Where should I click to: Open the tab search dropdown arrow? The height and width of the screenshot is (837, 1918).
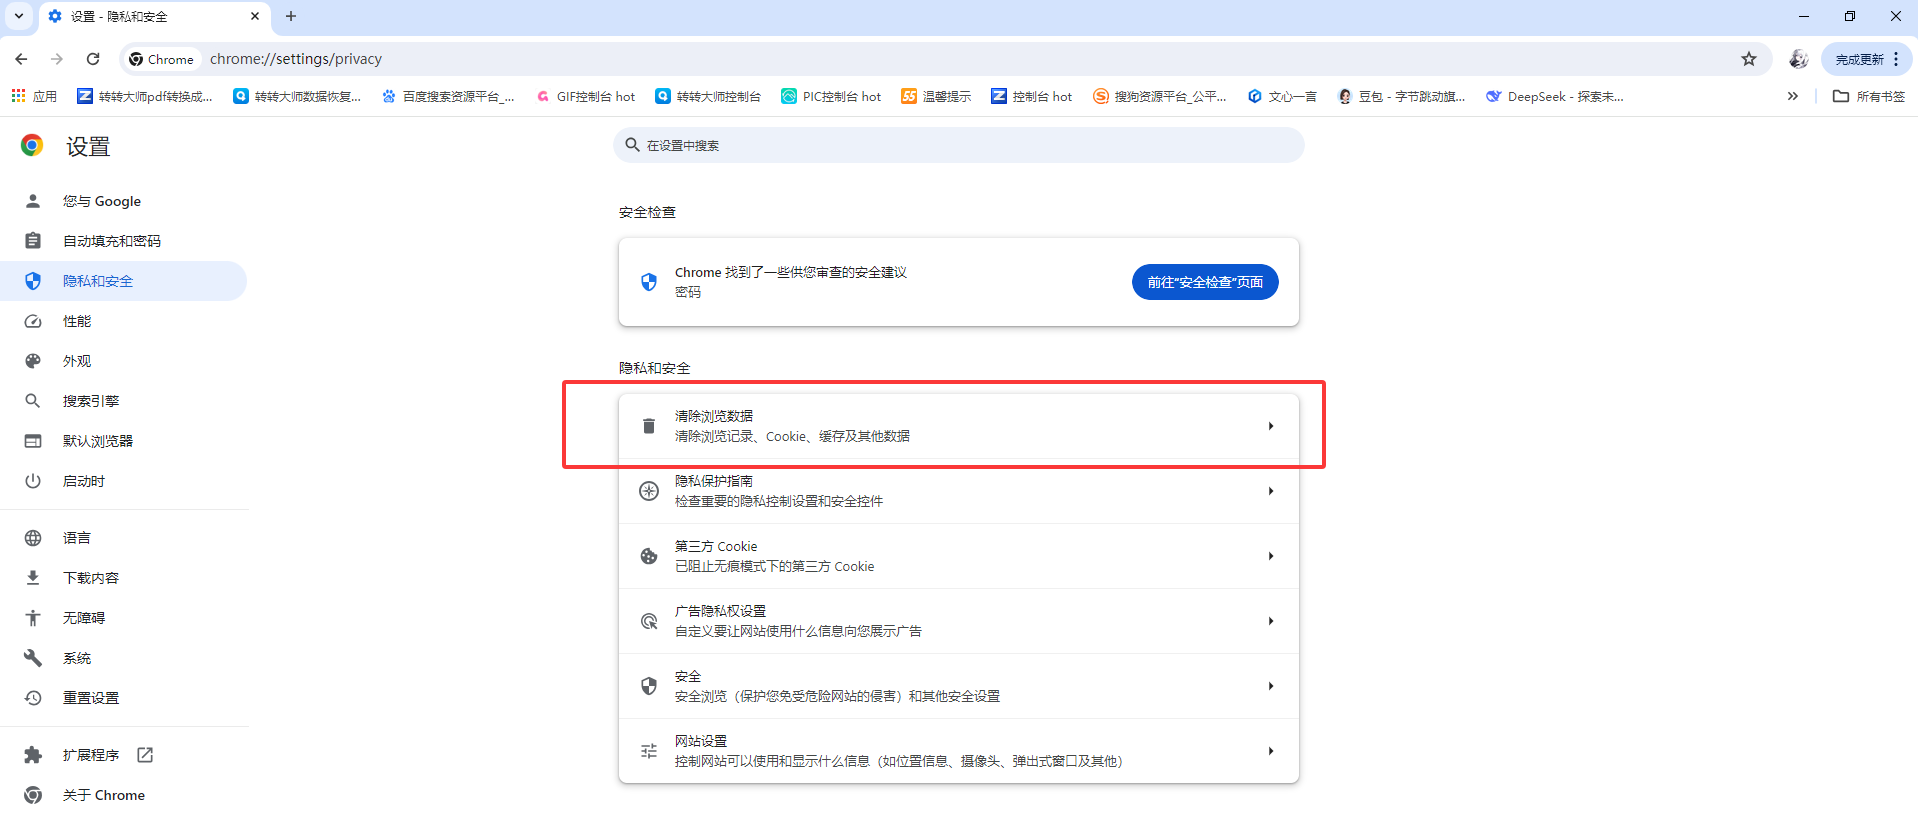[x=19, y=16]
